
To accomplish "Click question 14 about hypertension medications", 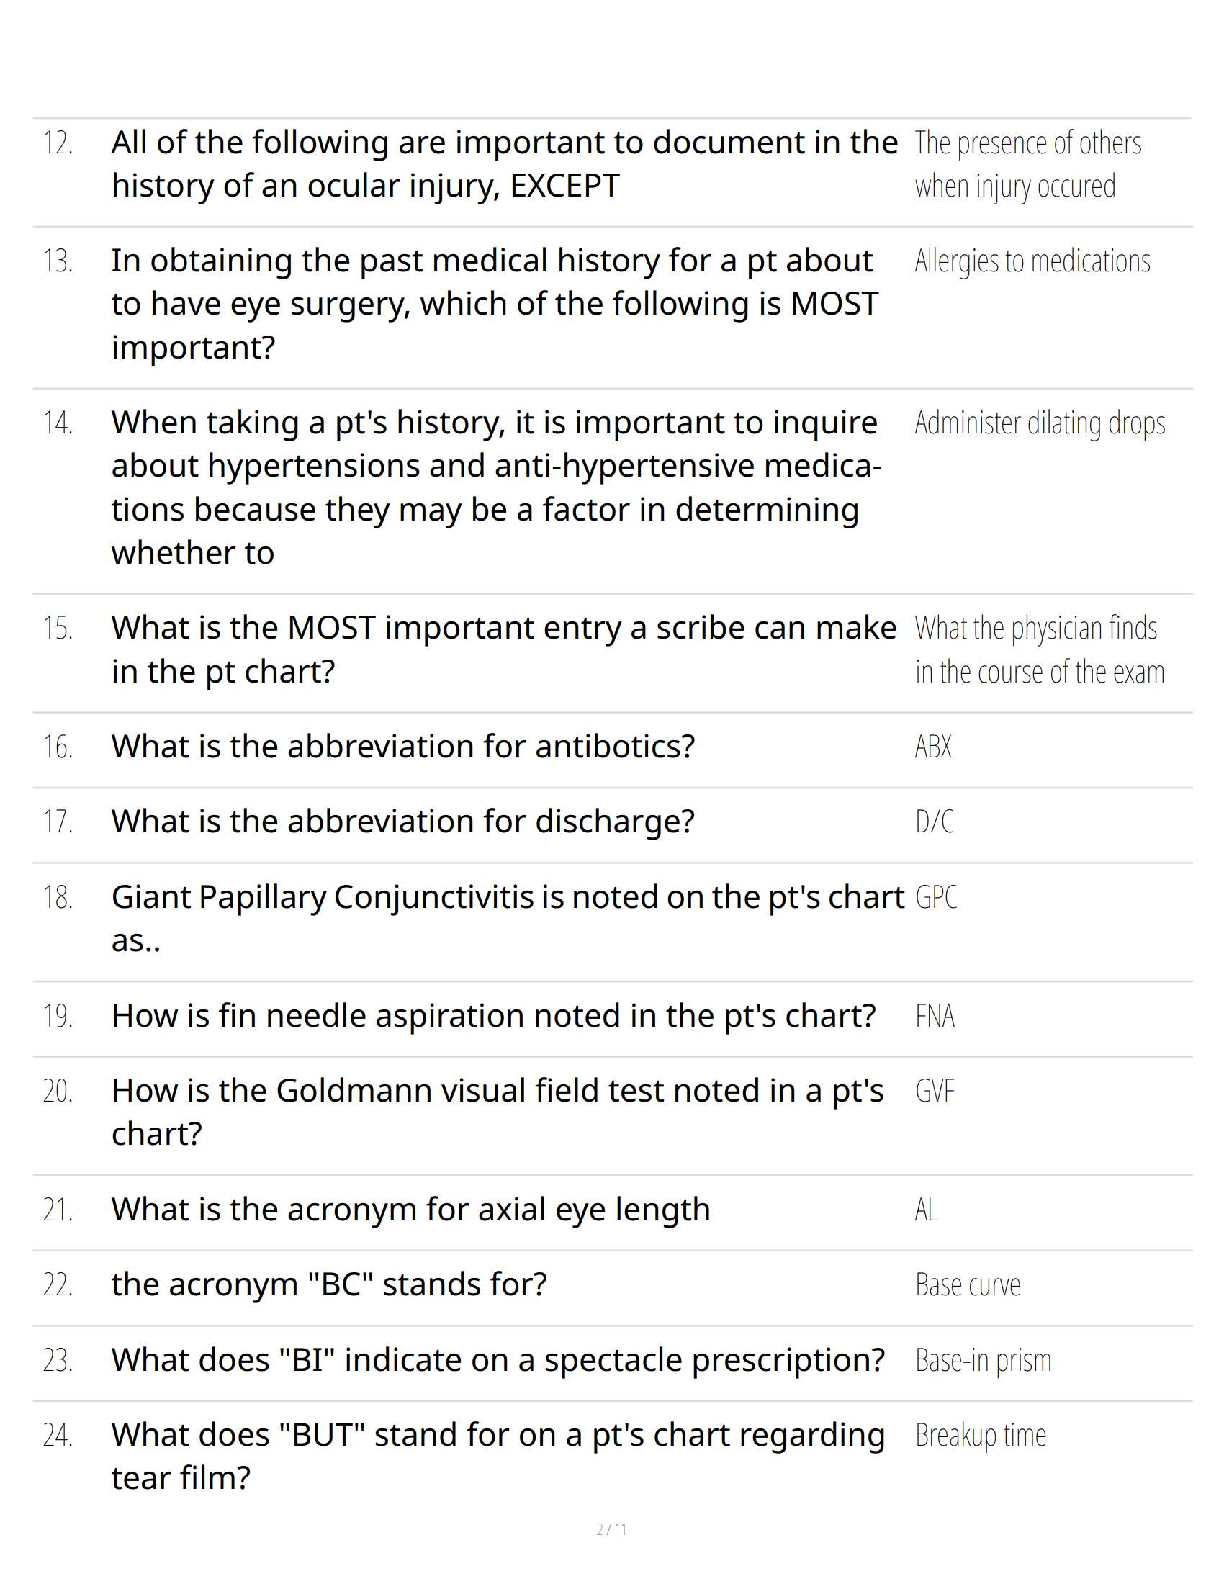I will (x=496, y=488).
